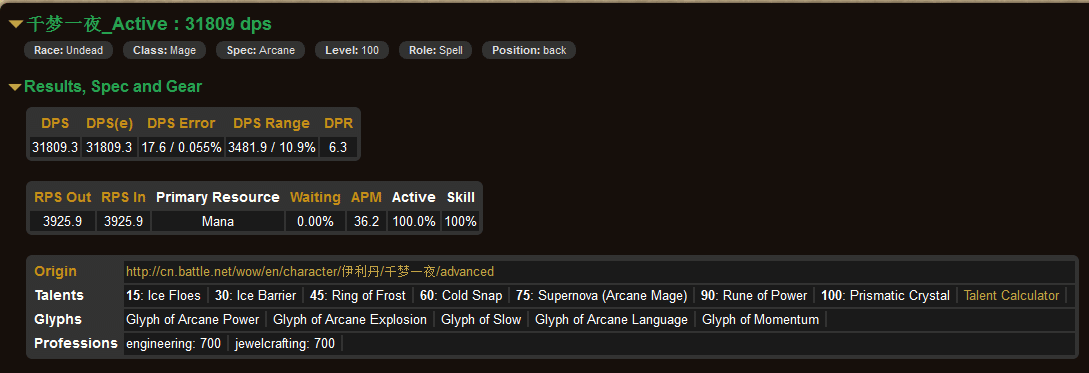This screenshot has width=1089, height=373.
Task: Select the Spec: Arcane badge
Action: coord(260,50)
